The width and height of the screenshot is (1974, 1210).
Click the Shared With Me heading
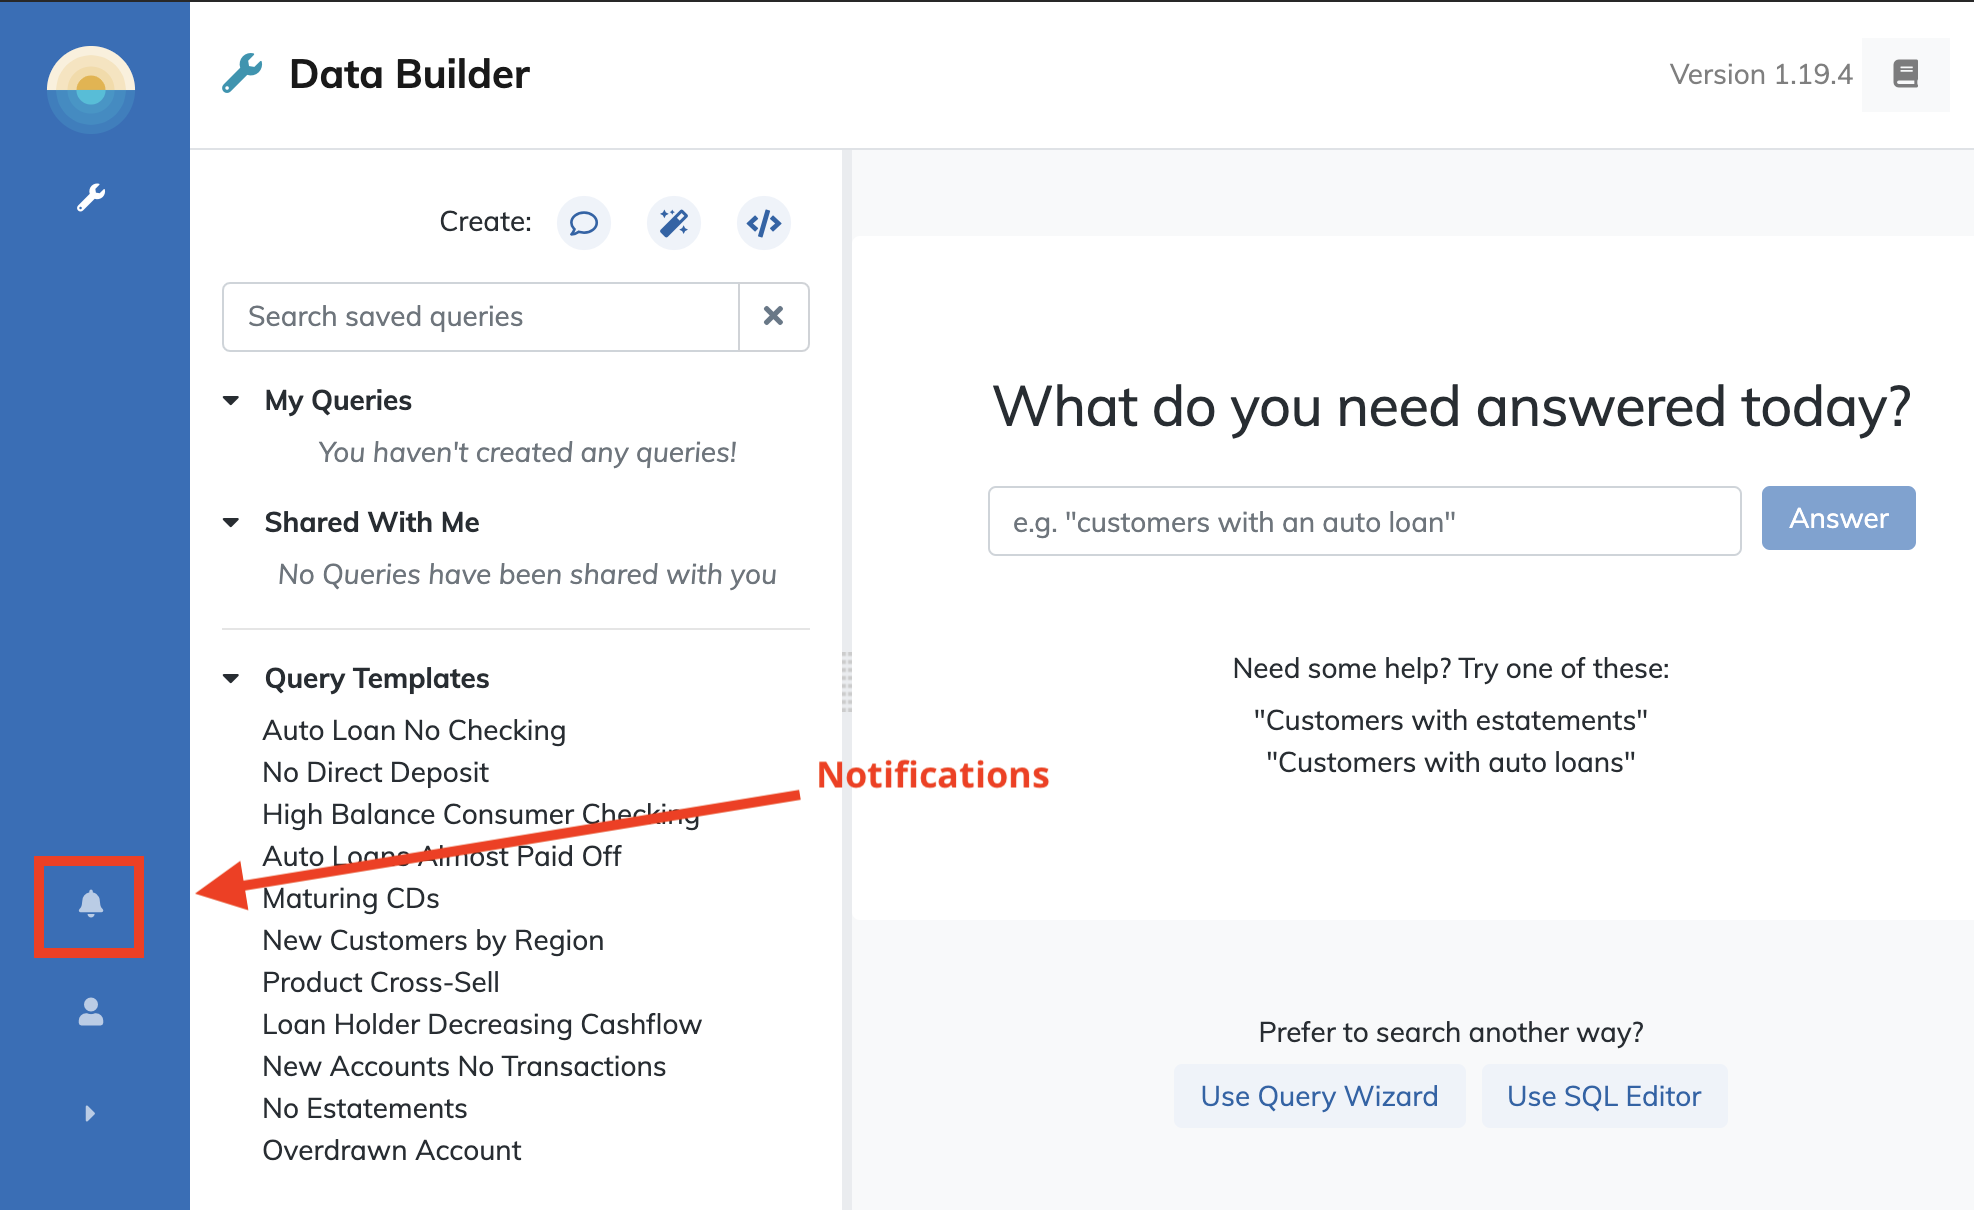pyautogui.click(x=372, y=523)
